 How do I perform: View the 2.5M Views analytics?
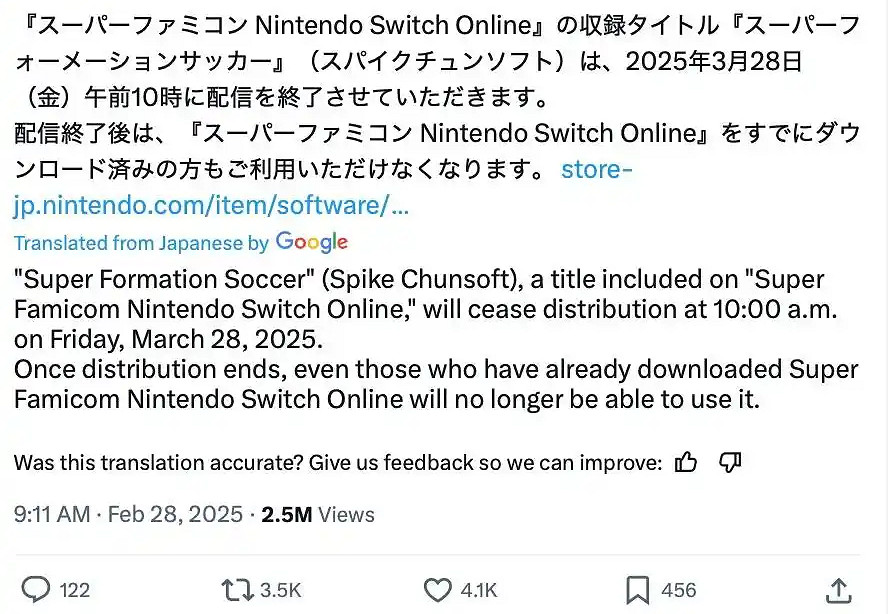pos(318,514)
